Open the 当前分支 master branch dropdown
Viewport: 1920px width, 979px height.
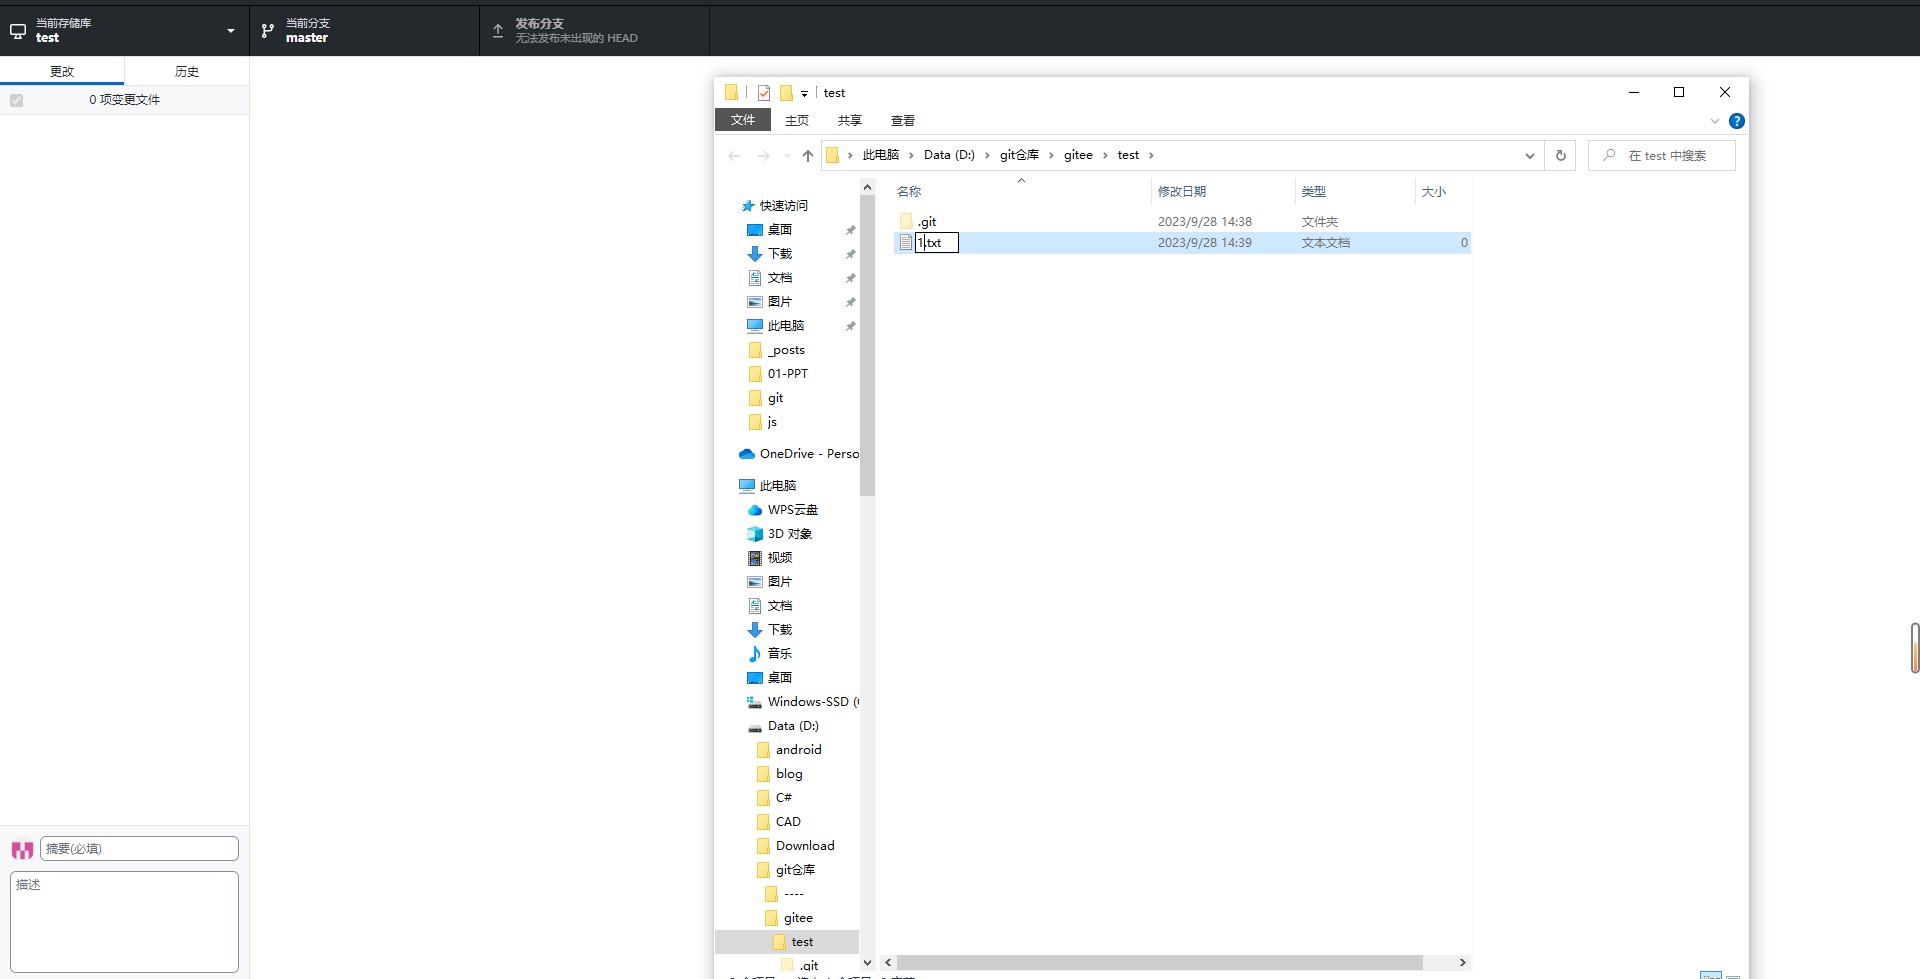tap(364, 31)
